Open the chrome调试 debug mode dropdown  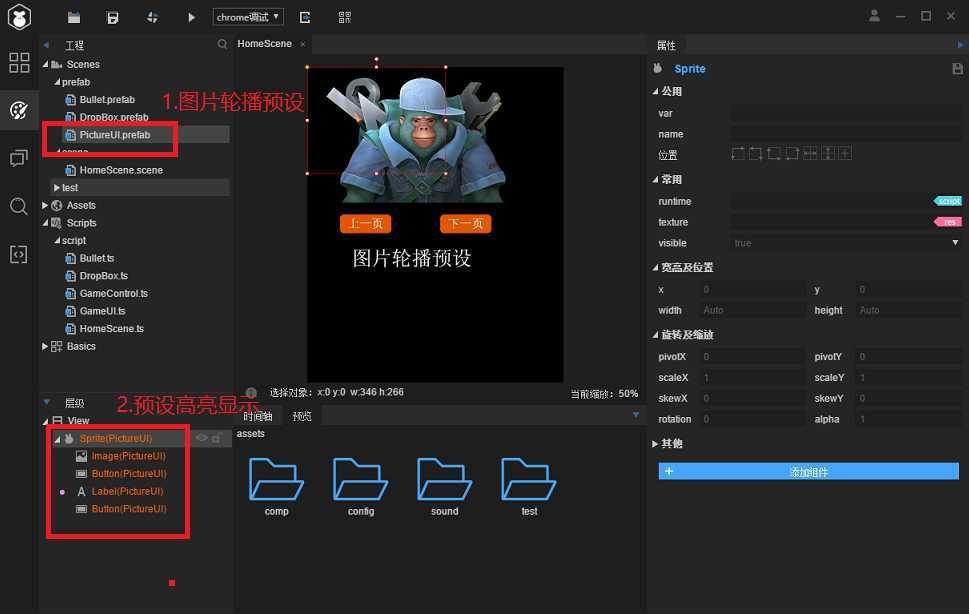point(248,17)
